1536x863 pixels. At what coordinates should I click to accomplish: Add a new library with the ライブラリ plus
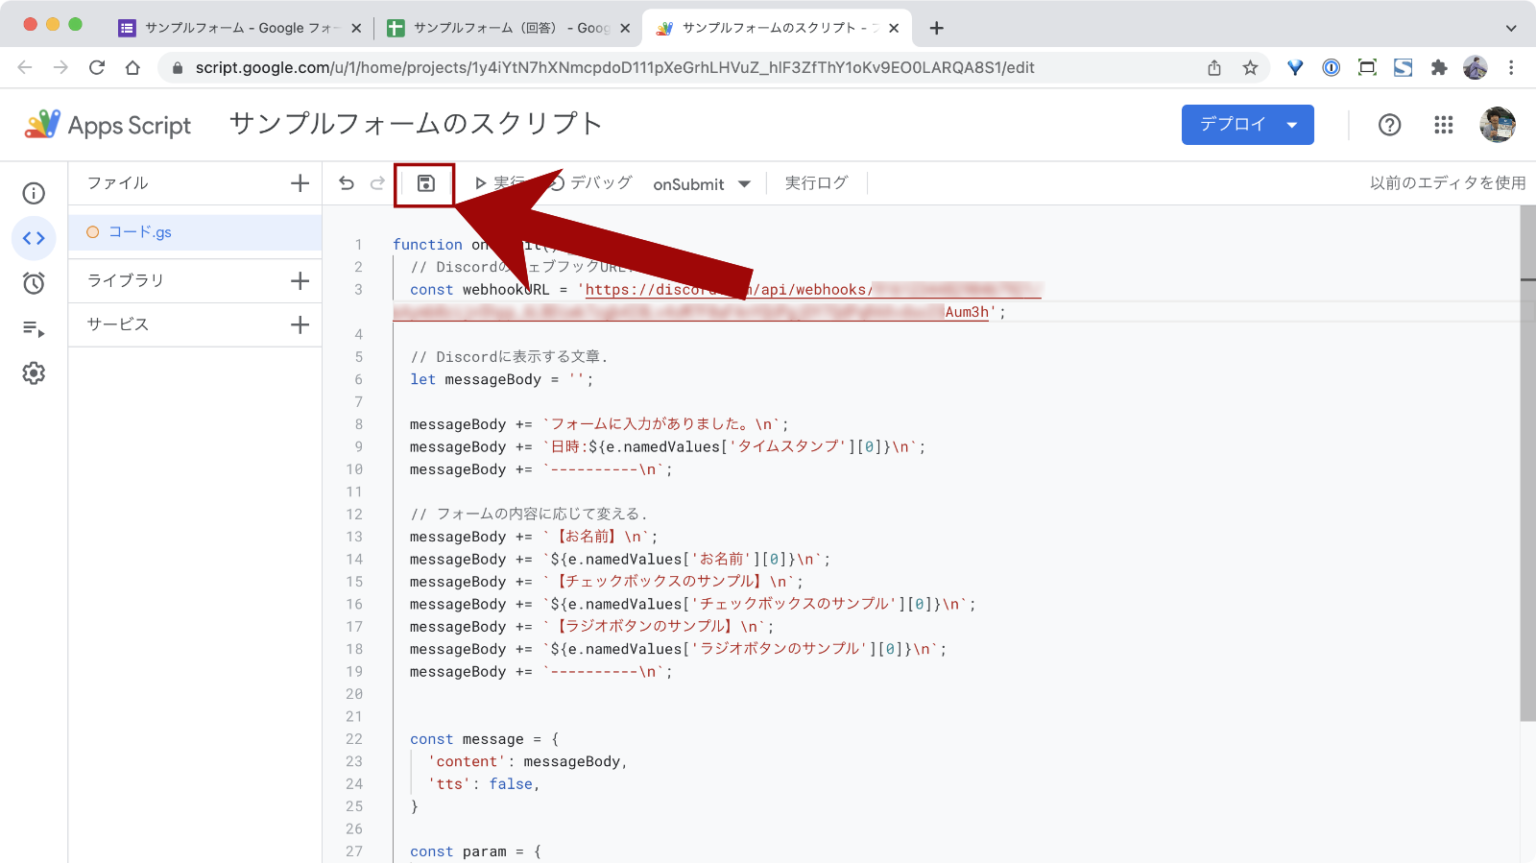click(299, 280)
